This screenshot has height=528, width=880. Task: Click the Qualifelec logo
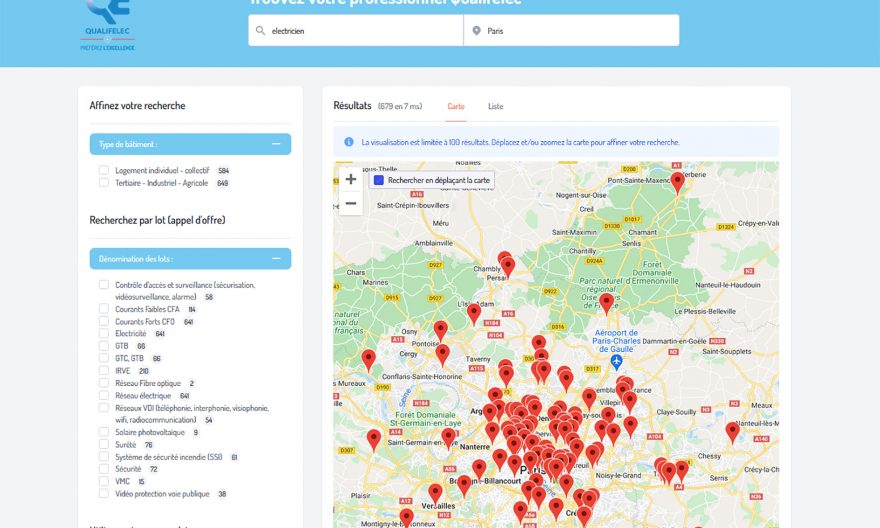pos(109,25)
